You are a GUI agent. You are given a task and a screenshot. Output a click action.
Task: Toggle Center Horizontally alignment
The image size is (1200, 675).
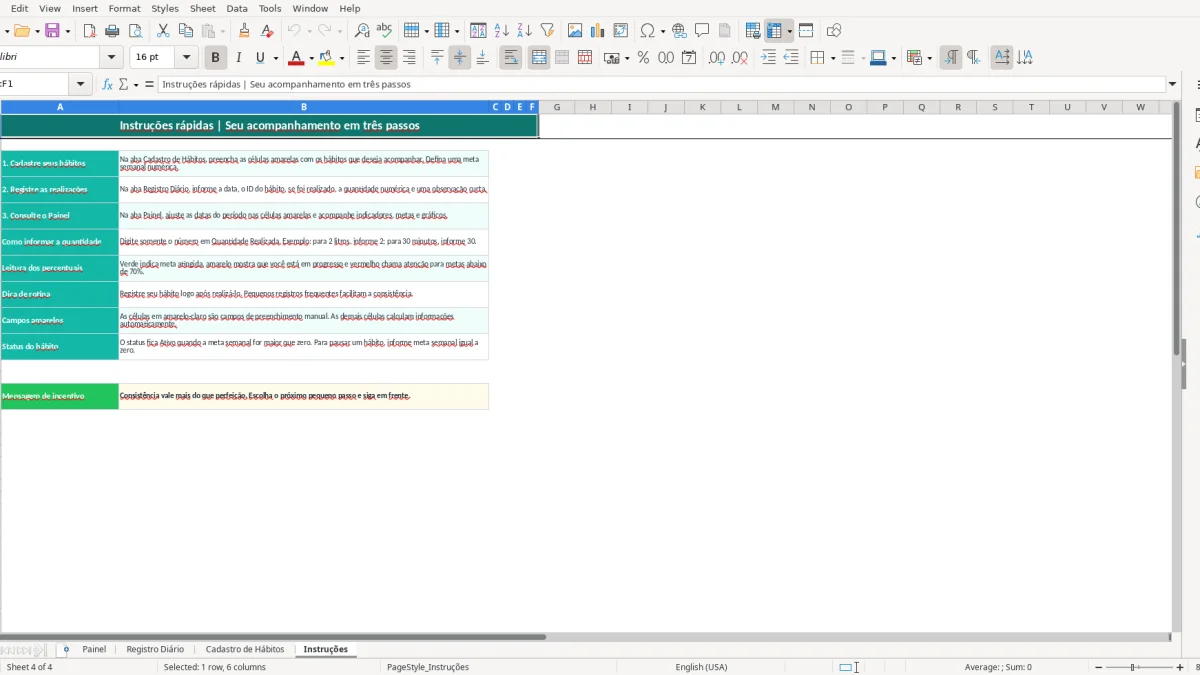[x=386, y=58]
